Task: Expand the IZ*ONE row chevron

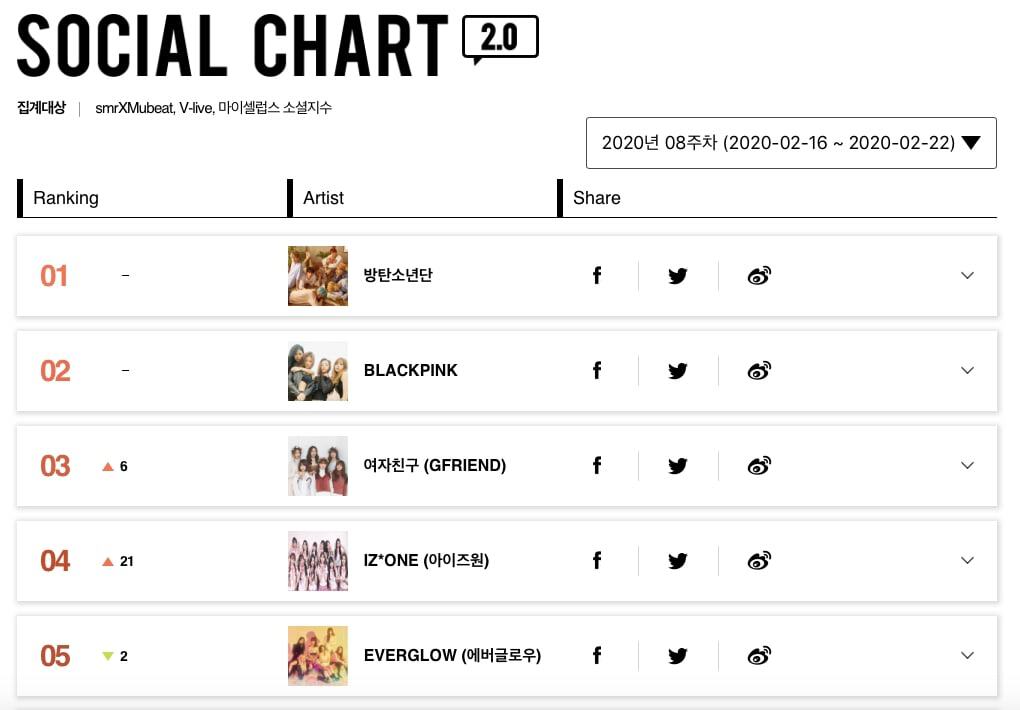Action: (967, 561)
